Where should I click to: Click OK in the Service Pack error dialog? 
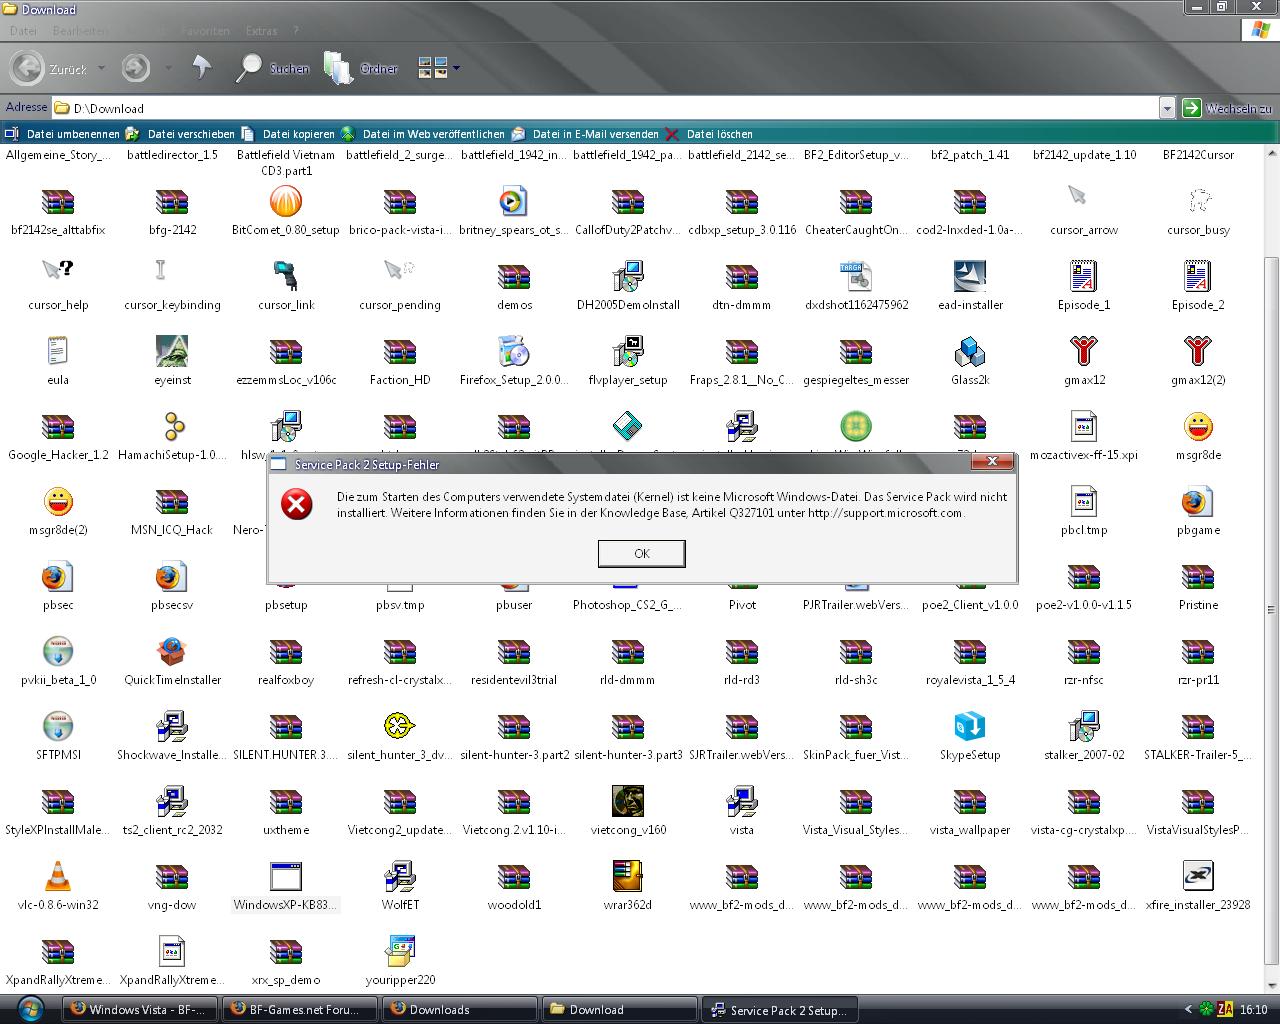click(641, 553)
